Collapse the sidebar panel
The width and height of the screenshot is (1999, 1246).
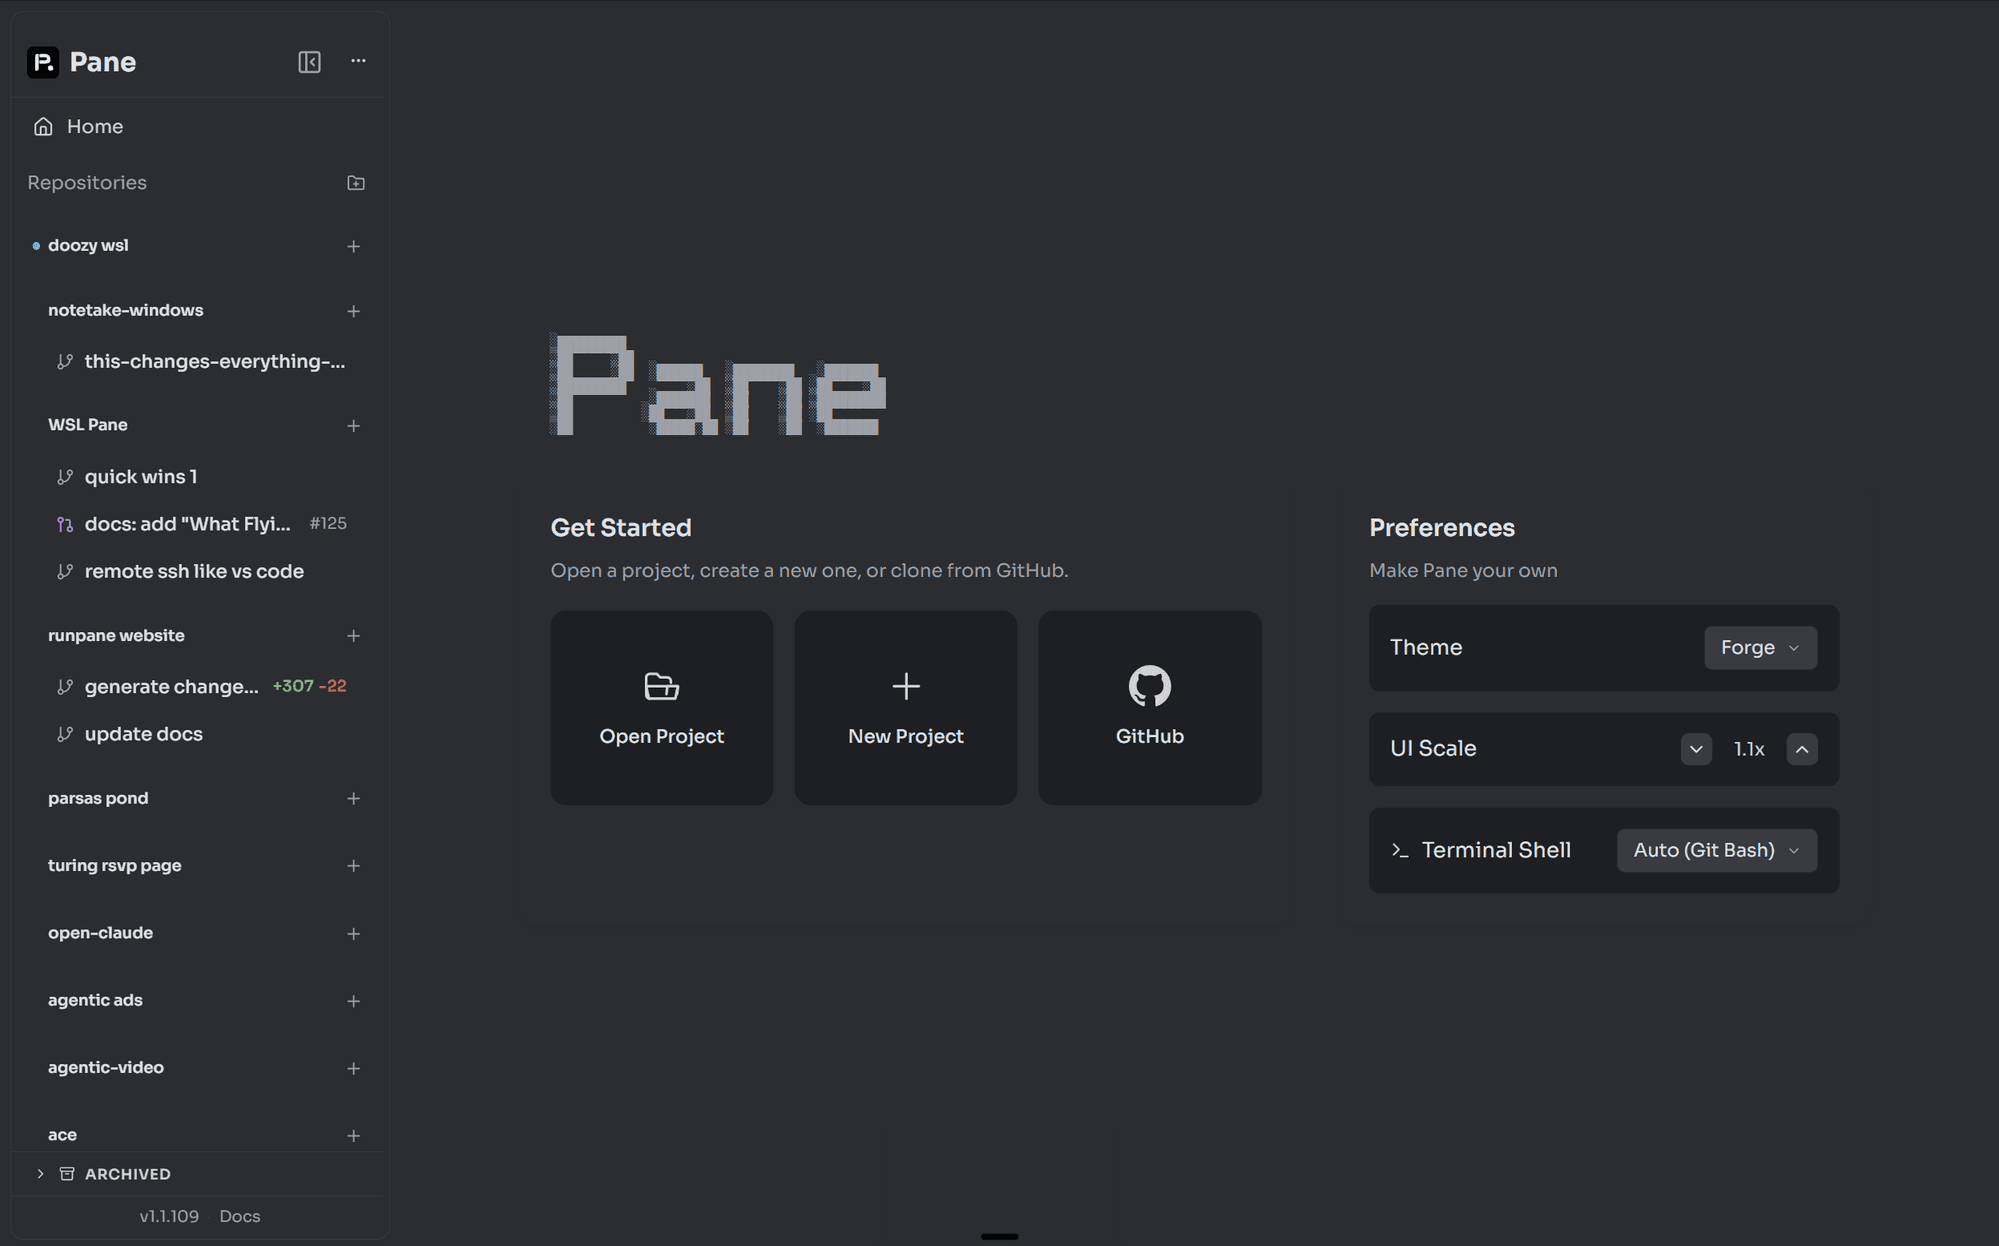coord(310,61)
